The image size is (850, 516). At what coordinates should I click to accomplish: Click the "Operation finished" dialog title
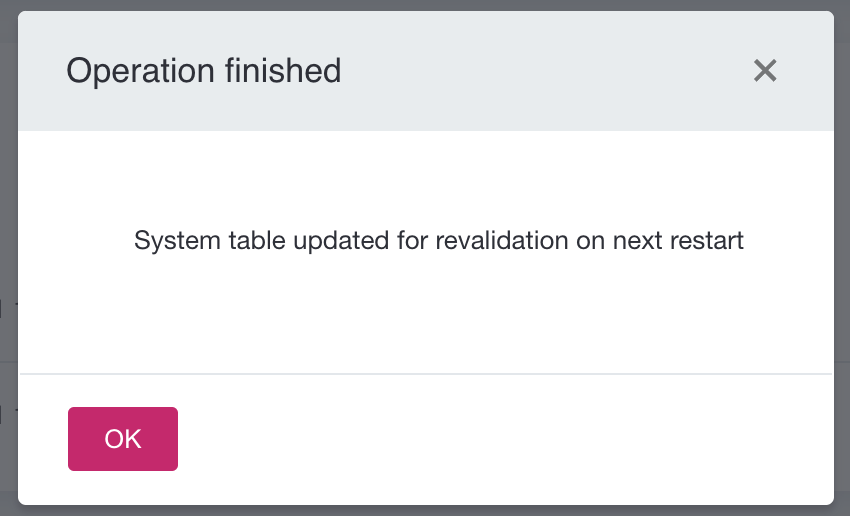[203, 71]
